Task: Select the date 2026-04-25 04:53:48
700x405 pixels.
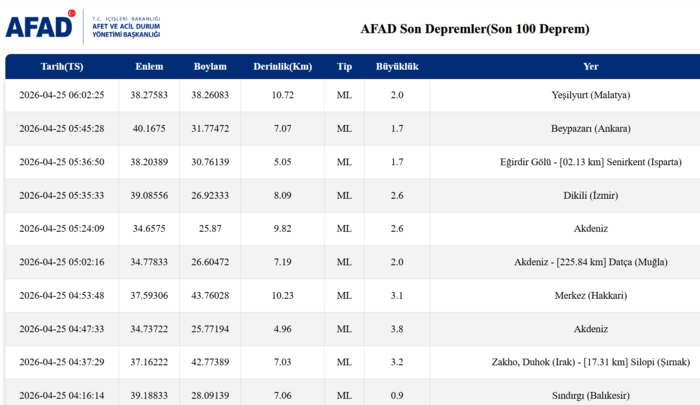Action: [x=62, y=296]
